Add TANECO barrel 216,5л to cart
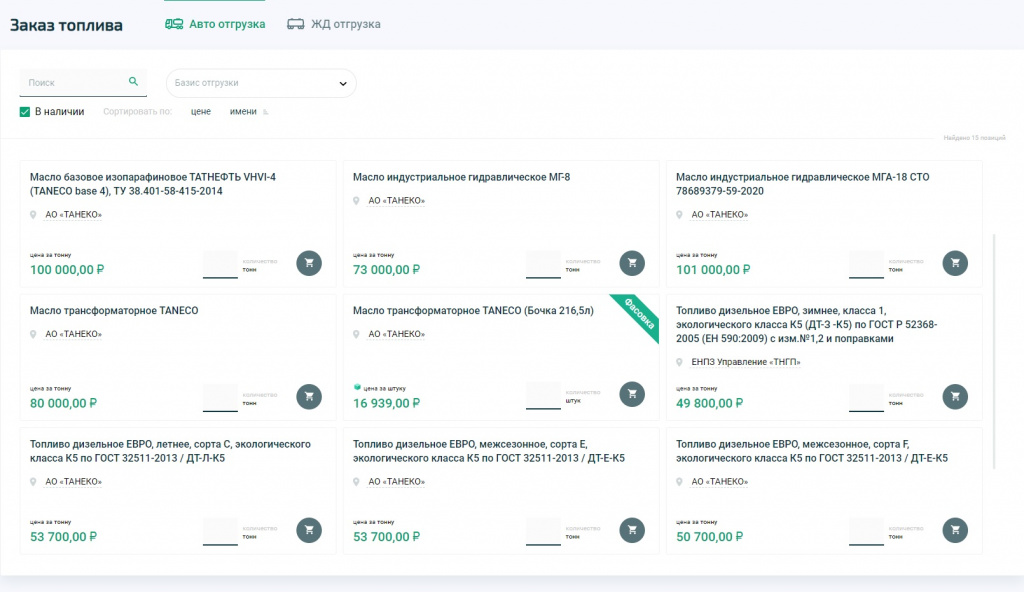The height and width of the screenshot is (592, 1024). [x=632, y=394]
